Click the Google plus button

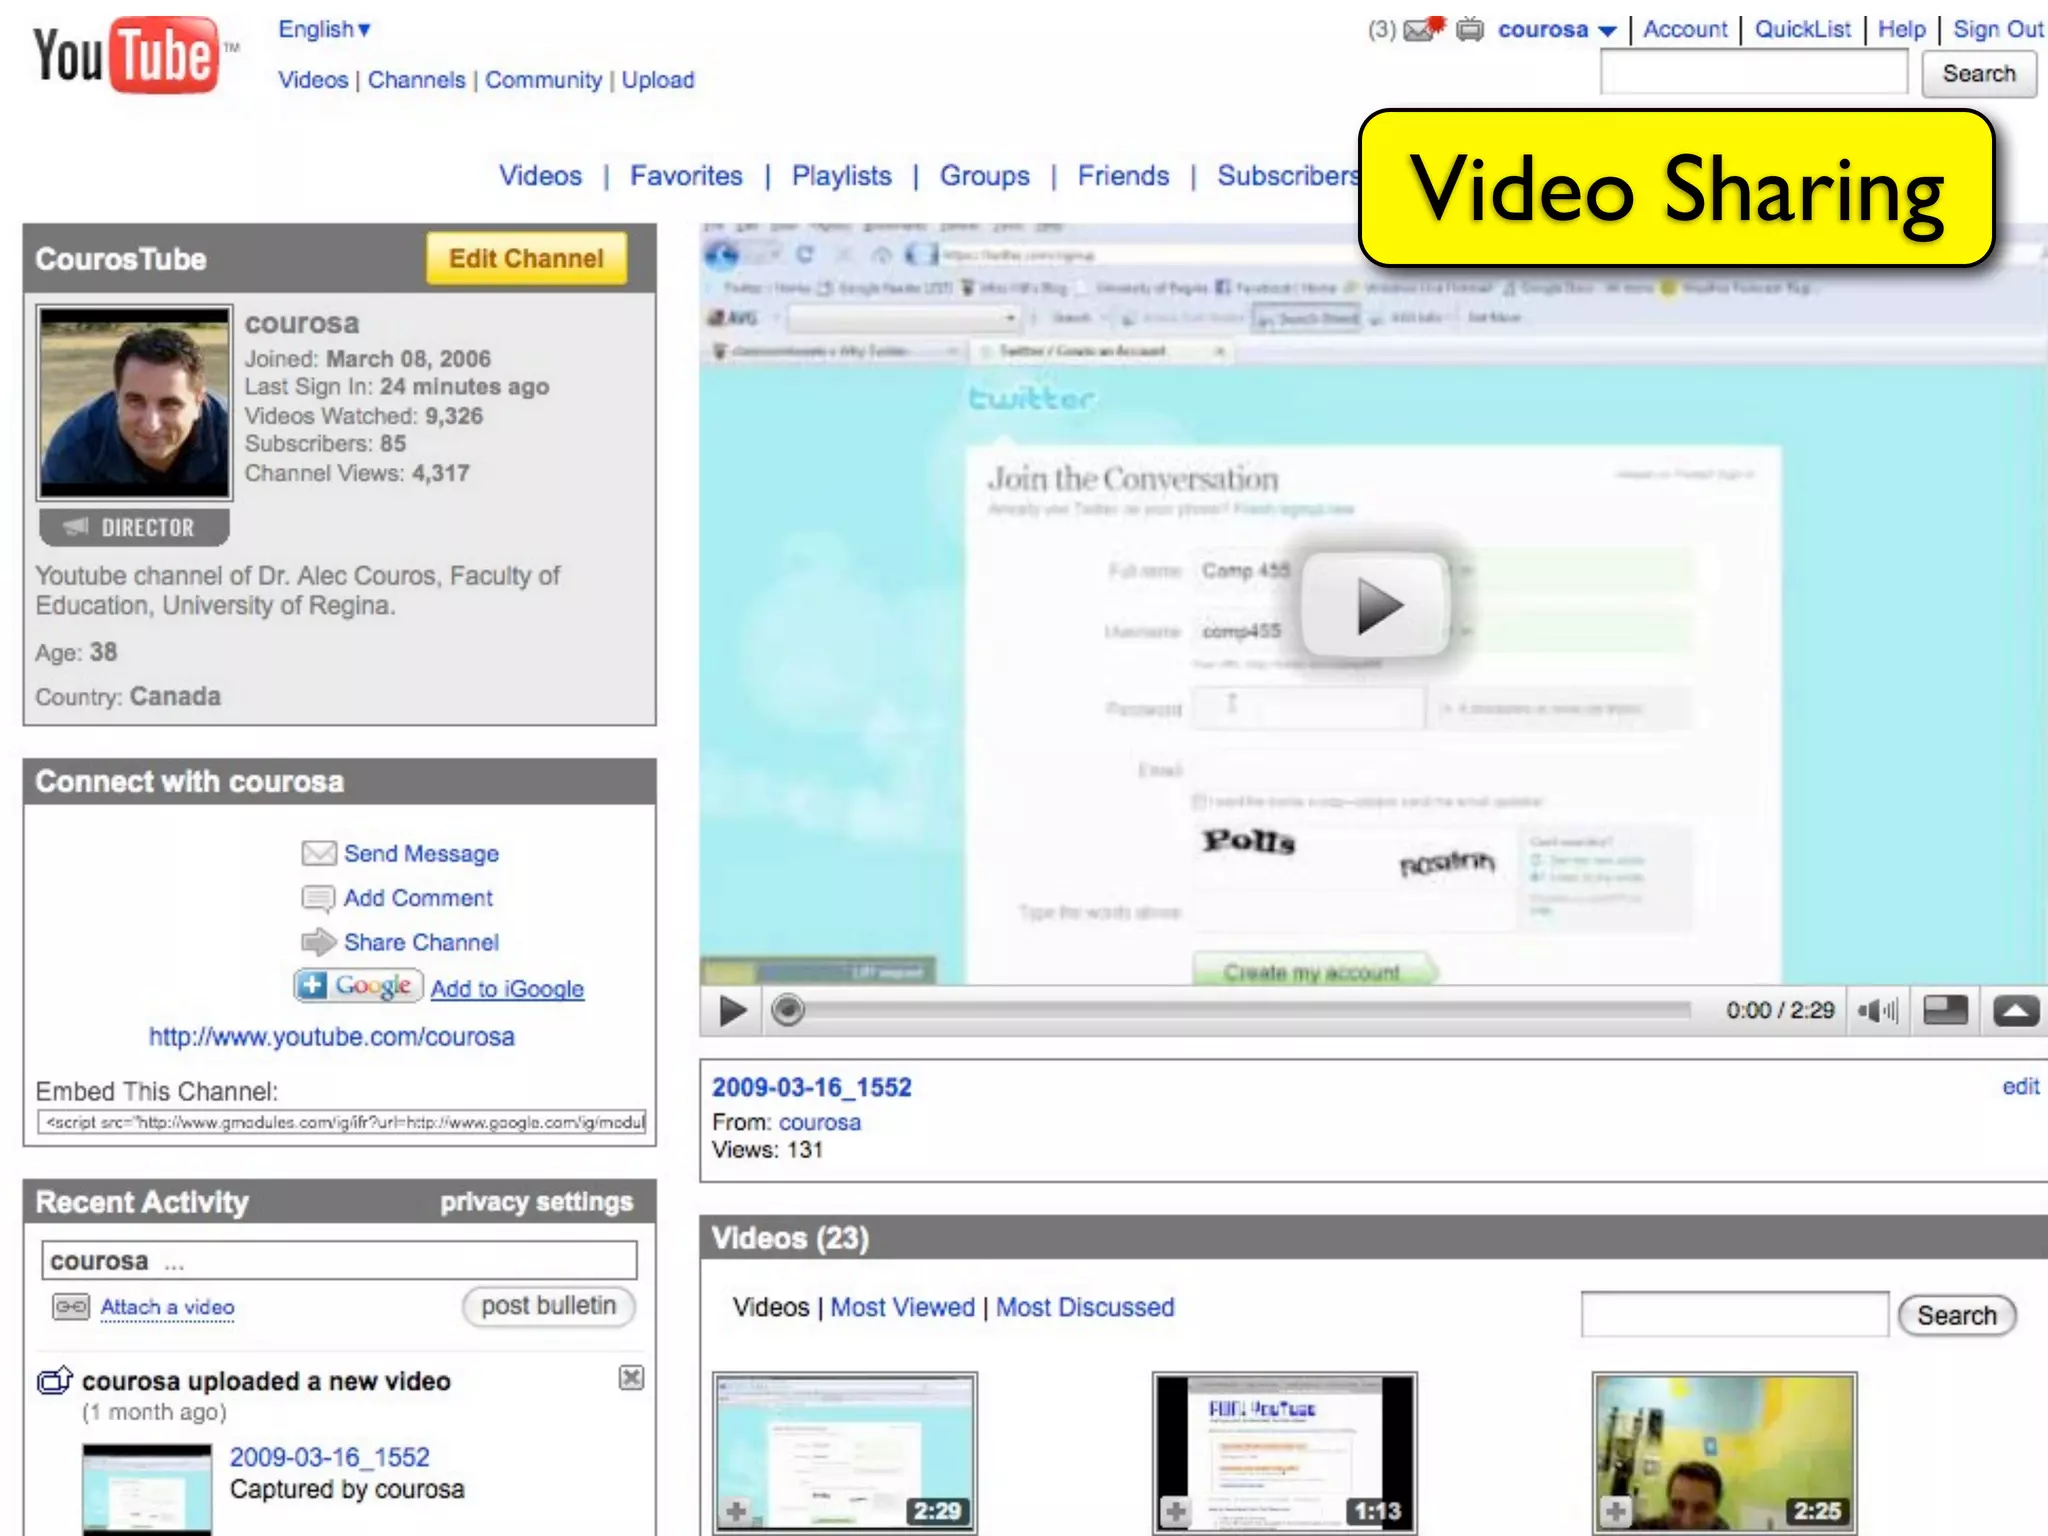pos(358,986)
